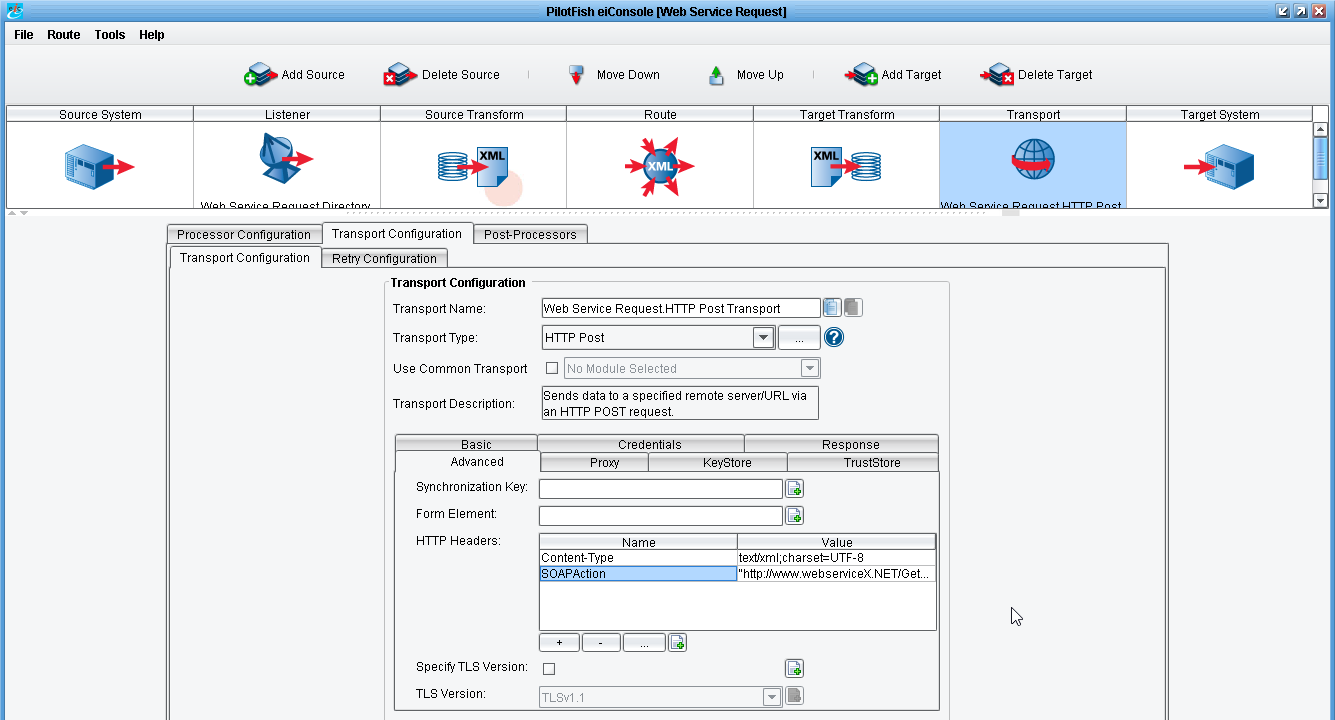Click the PilotFish application icon in title bar

pyautogui.click(x=14, y=11)
